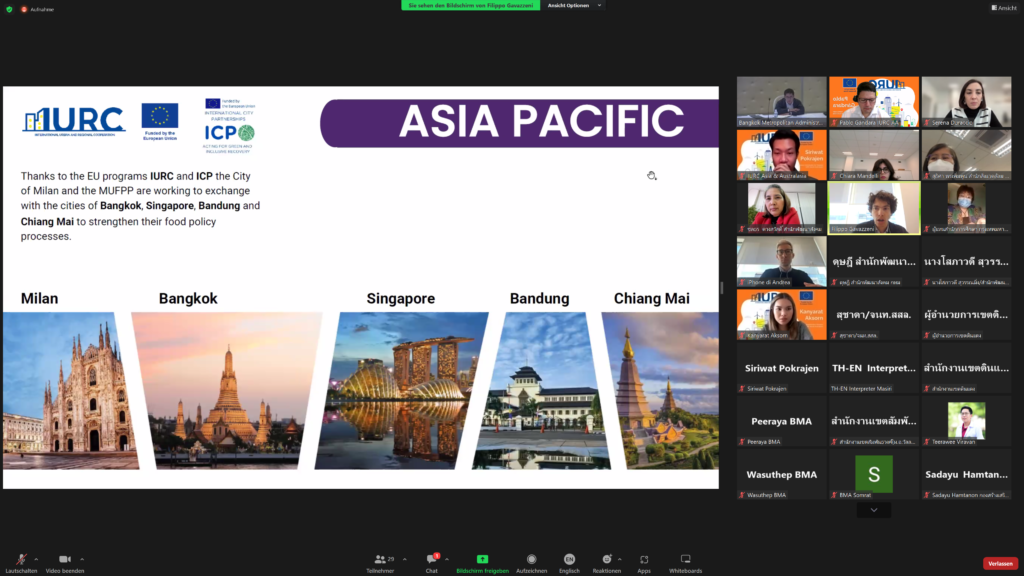This screenshot has width=1024, height=576.
Task: Leave the meeting with Verlassen
Action: click(x=1000, y=563)
